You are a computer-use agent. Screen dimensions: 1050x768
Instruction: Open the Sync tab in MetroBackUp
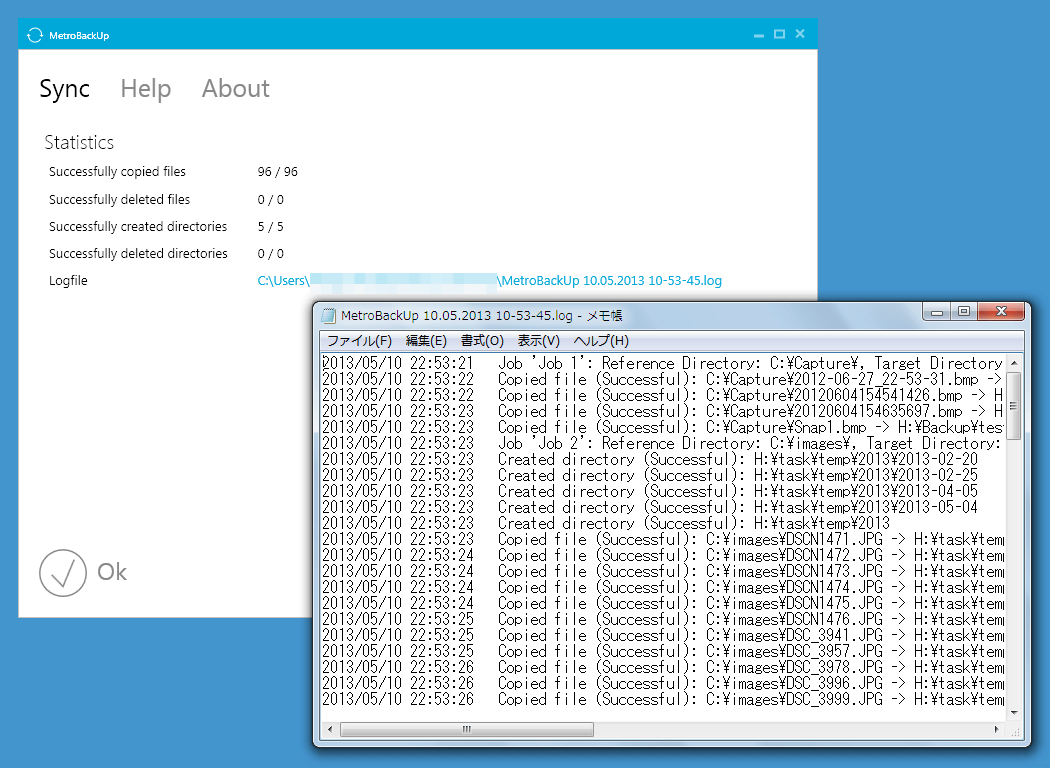coord(64,88)
